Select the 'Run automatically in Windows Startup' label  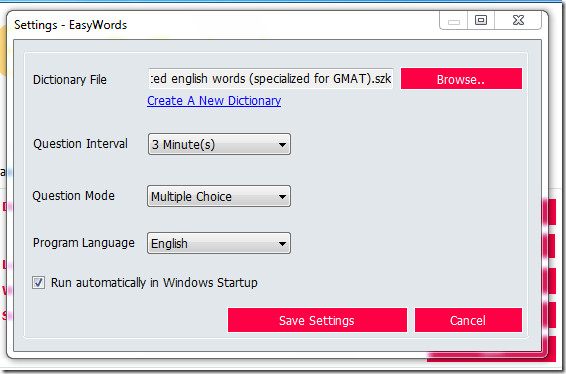pos(154,283)
